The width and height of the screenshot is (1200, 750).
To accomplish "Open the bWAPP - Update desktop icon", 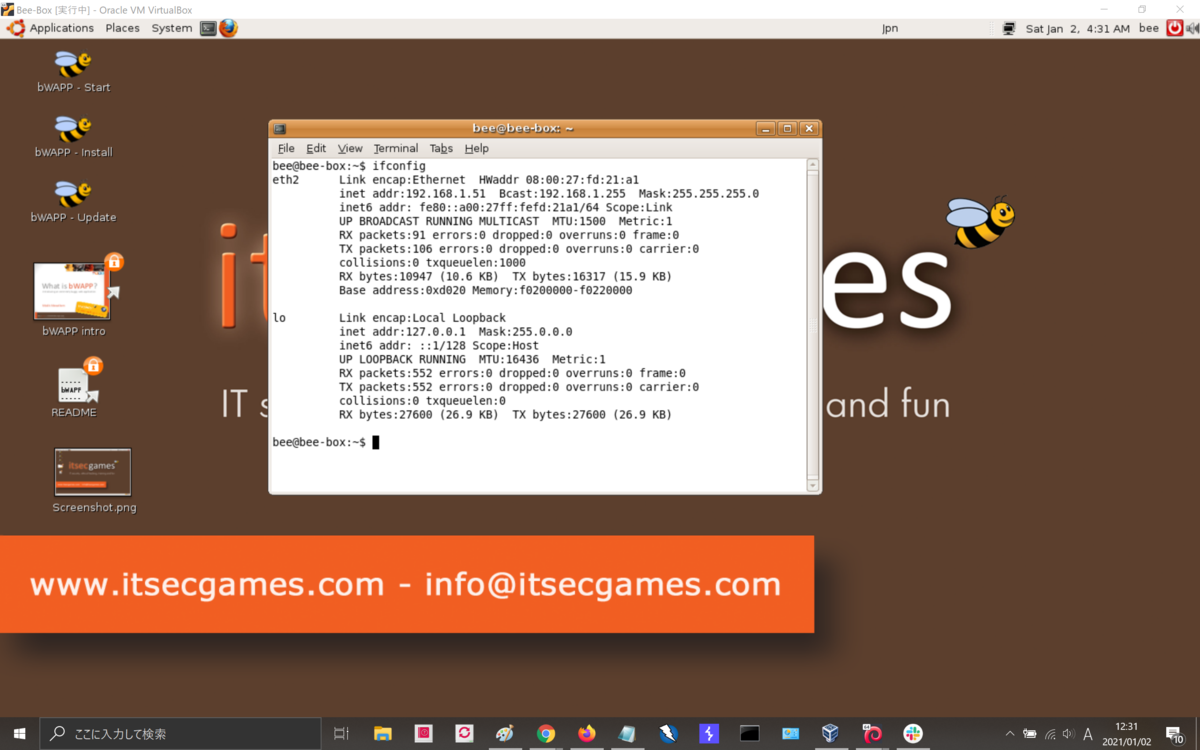I will pos(73,202).
